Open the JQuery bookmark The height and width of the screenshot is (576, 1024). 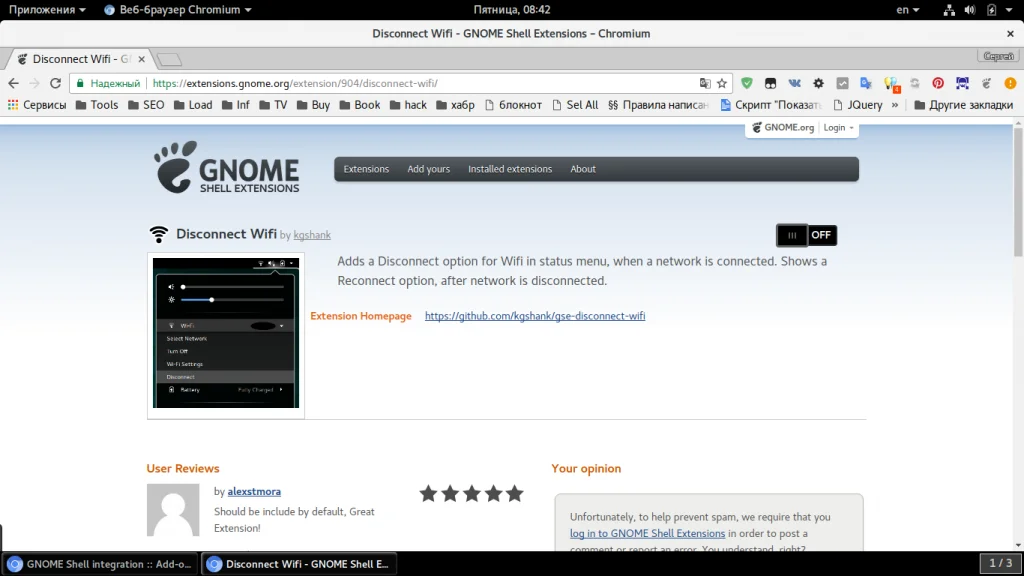pyautogui.click(x=857, y=104)
